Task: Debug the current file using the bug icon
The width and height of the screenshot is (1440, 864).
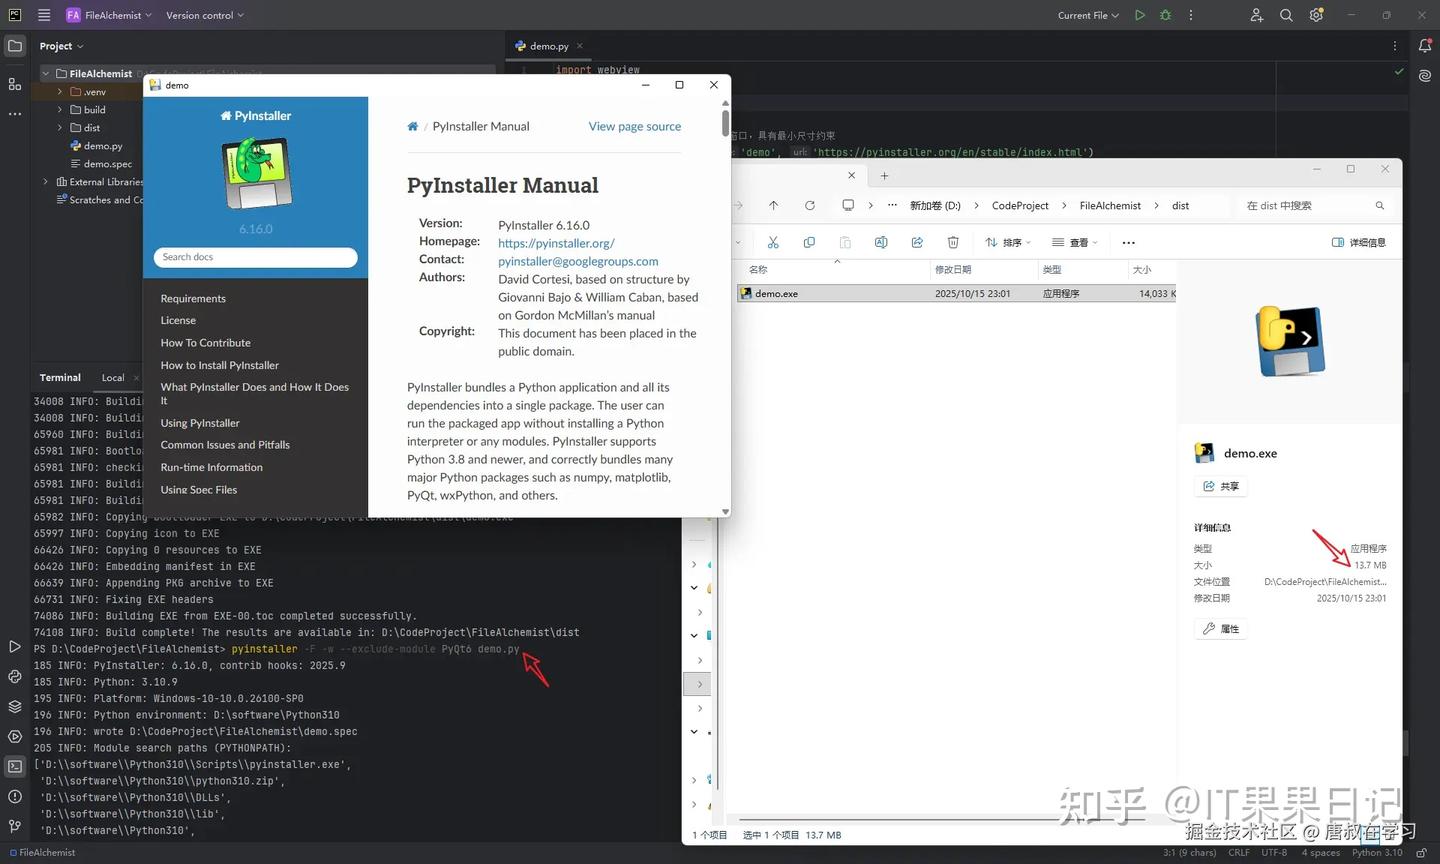Action: click(1165, 15)
